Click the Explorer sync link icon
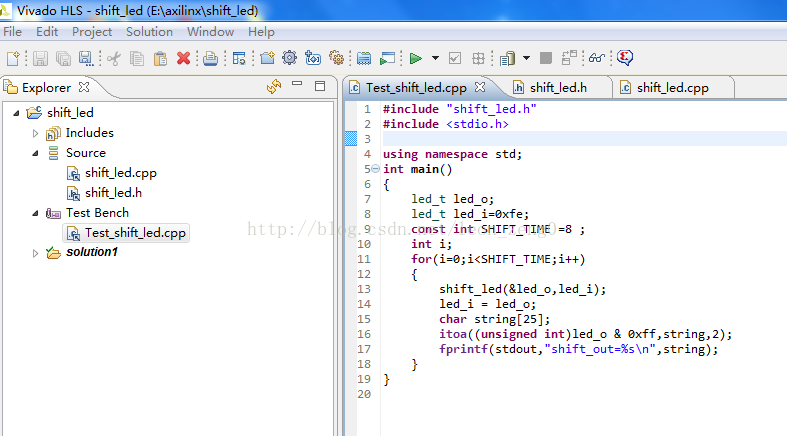 pyautogui.click(x=274, y=86)
